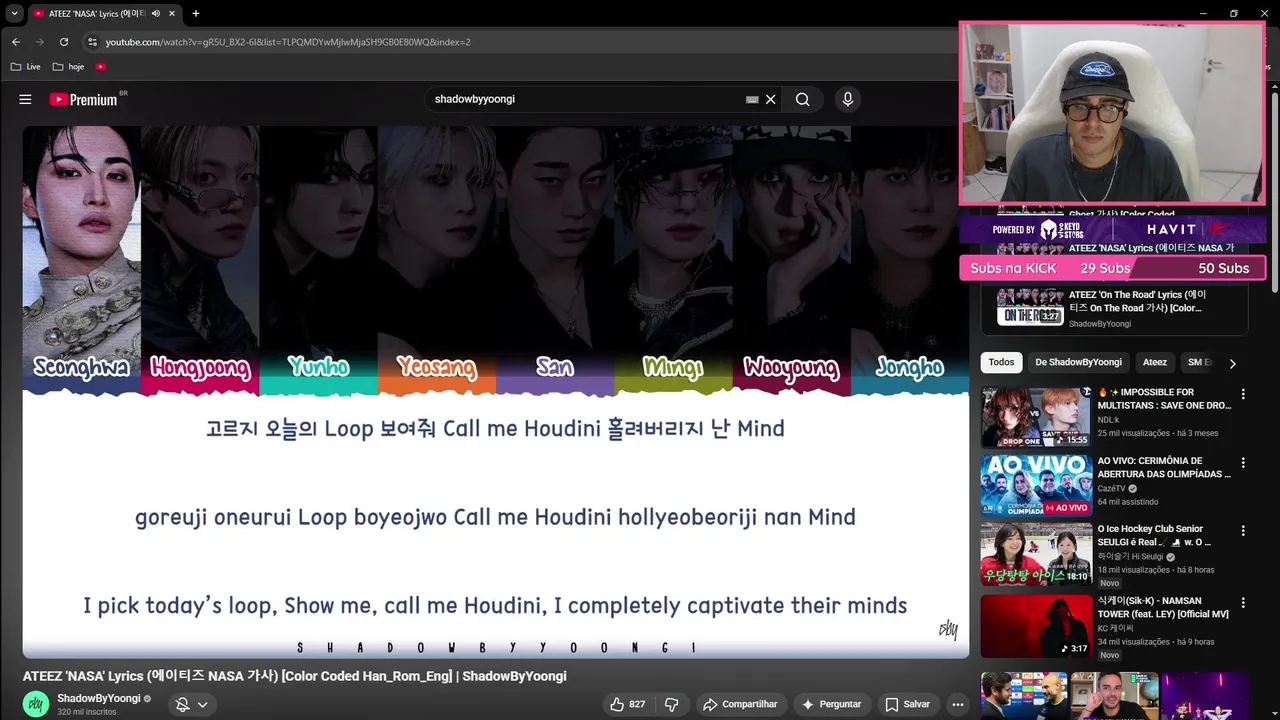Dislike the video with thumbs down
The height and width of the screenshot is (720, 1280).
pyautogui.click(x=672, y=704)
